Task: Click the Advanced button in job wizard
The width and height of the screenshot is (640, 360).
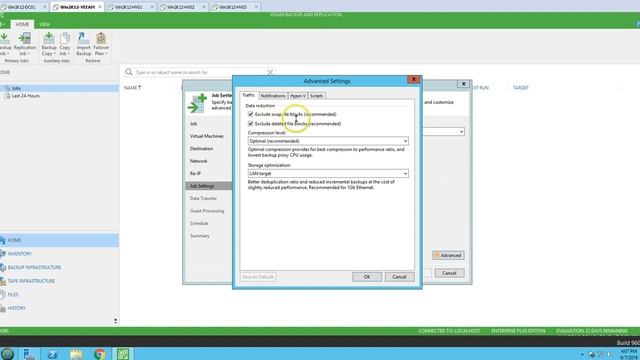Action: tap(448, 256)
